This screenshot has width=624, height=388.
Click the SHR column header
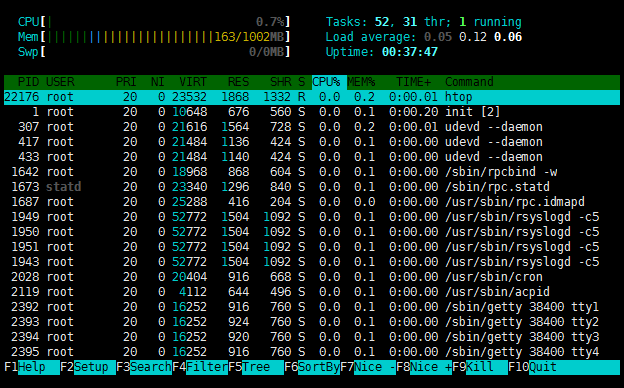[281, 82]
